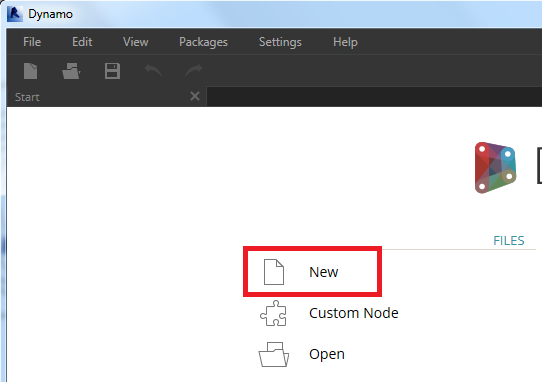Image resolution: width=542 pixels, height=382 pixels.
Task: Create a new Custom Node
Action: coord(353,313)
